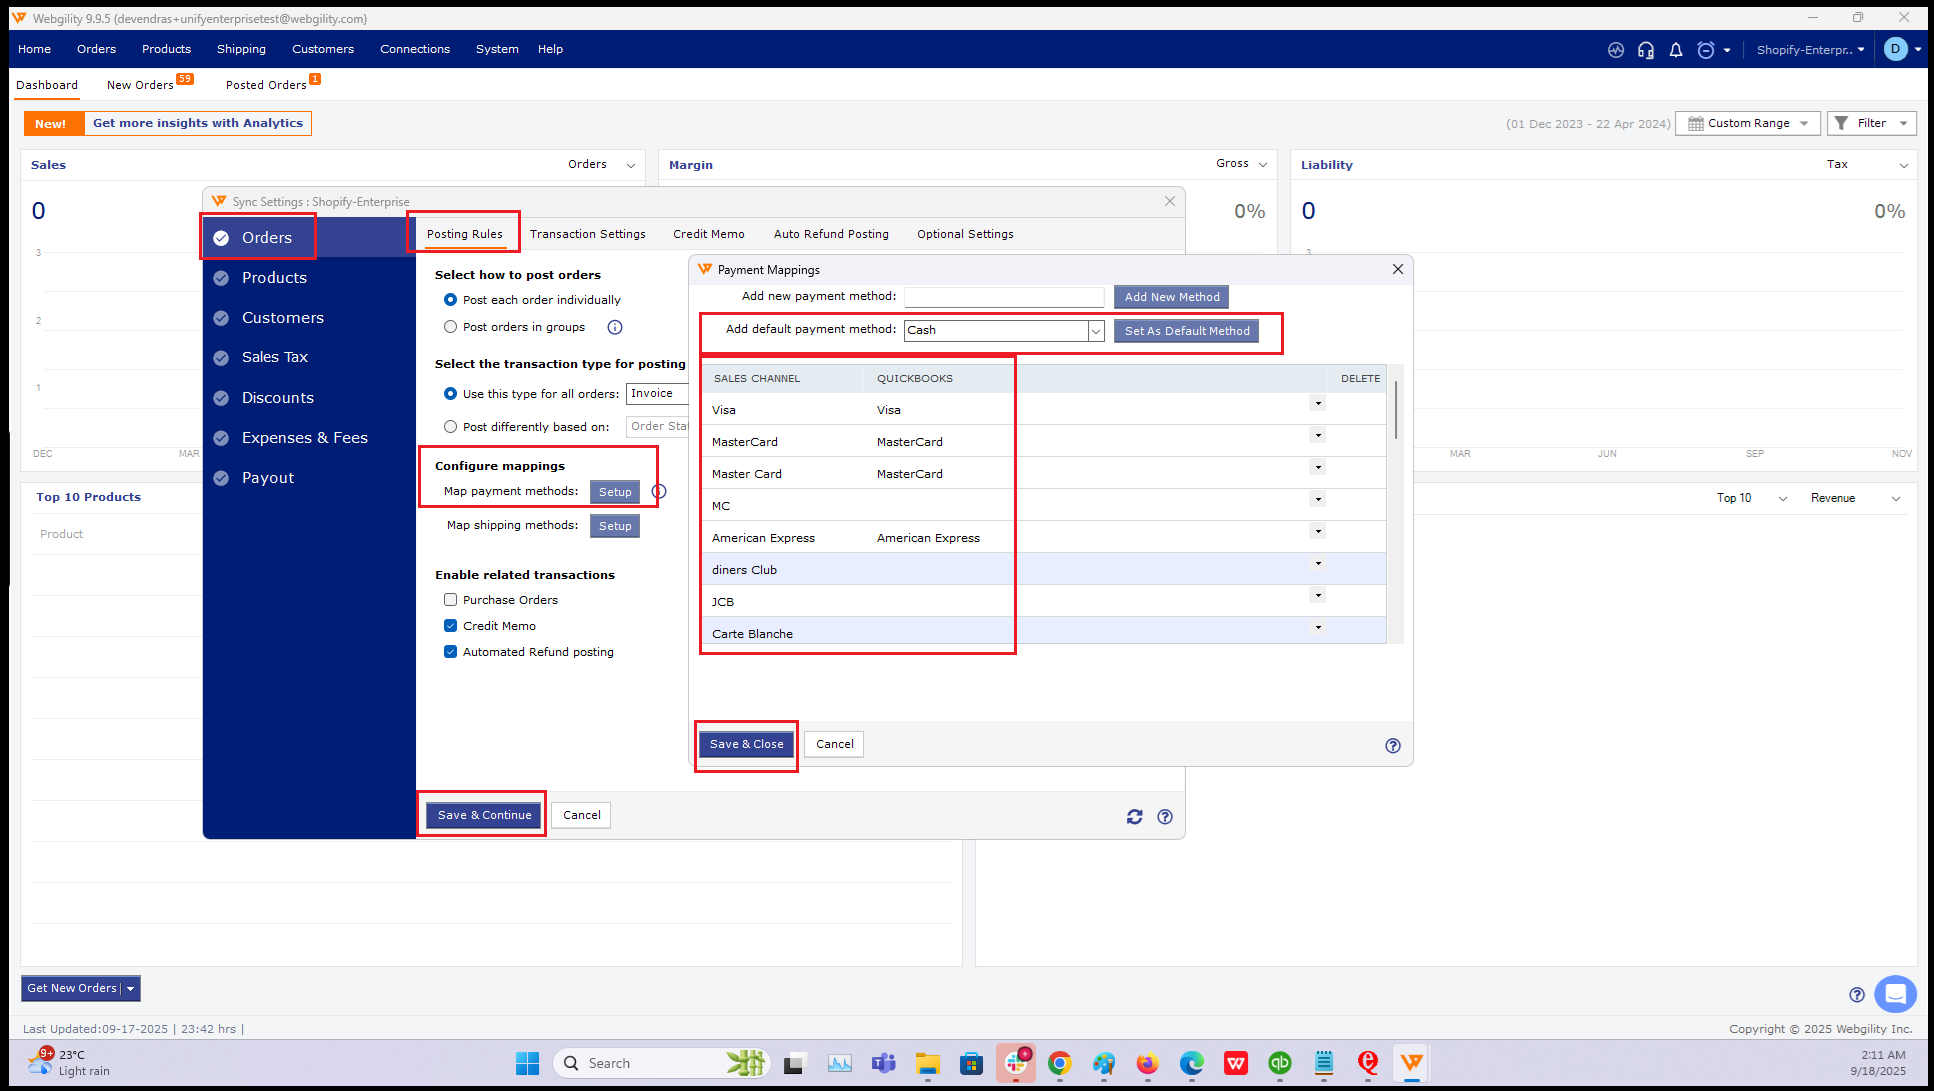Click the headset support icon

pyautogui.click(x=1646, y=50)
